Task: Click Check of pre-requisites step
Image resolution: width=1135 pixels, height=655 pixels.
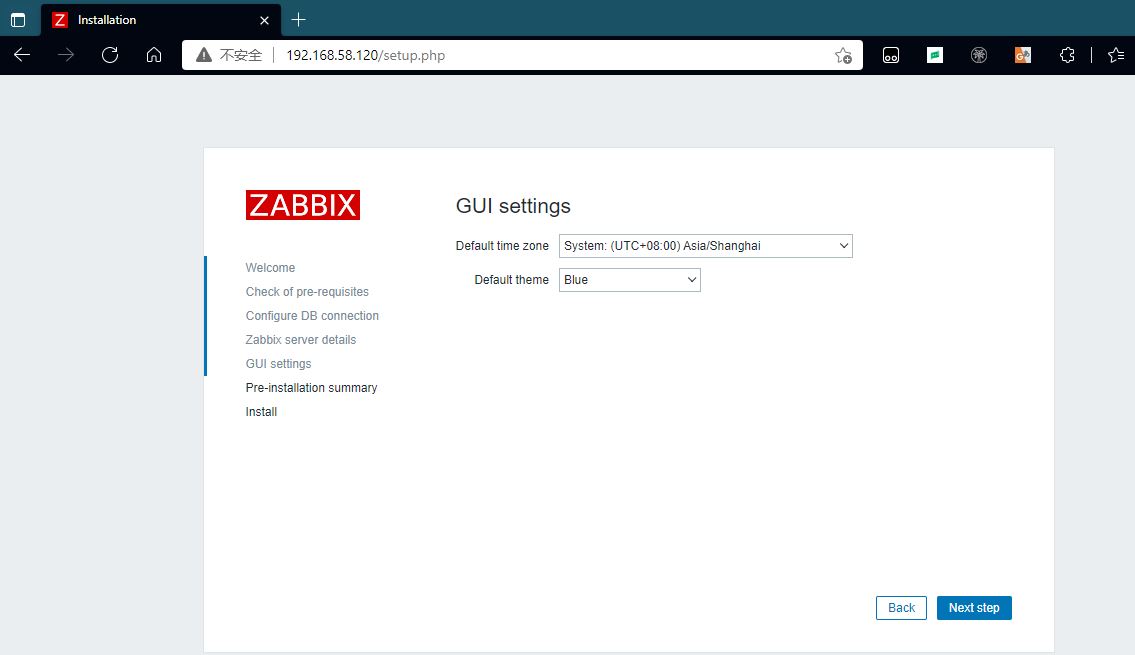Action: click(x=307, y=292)
